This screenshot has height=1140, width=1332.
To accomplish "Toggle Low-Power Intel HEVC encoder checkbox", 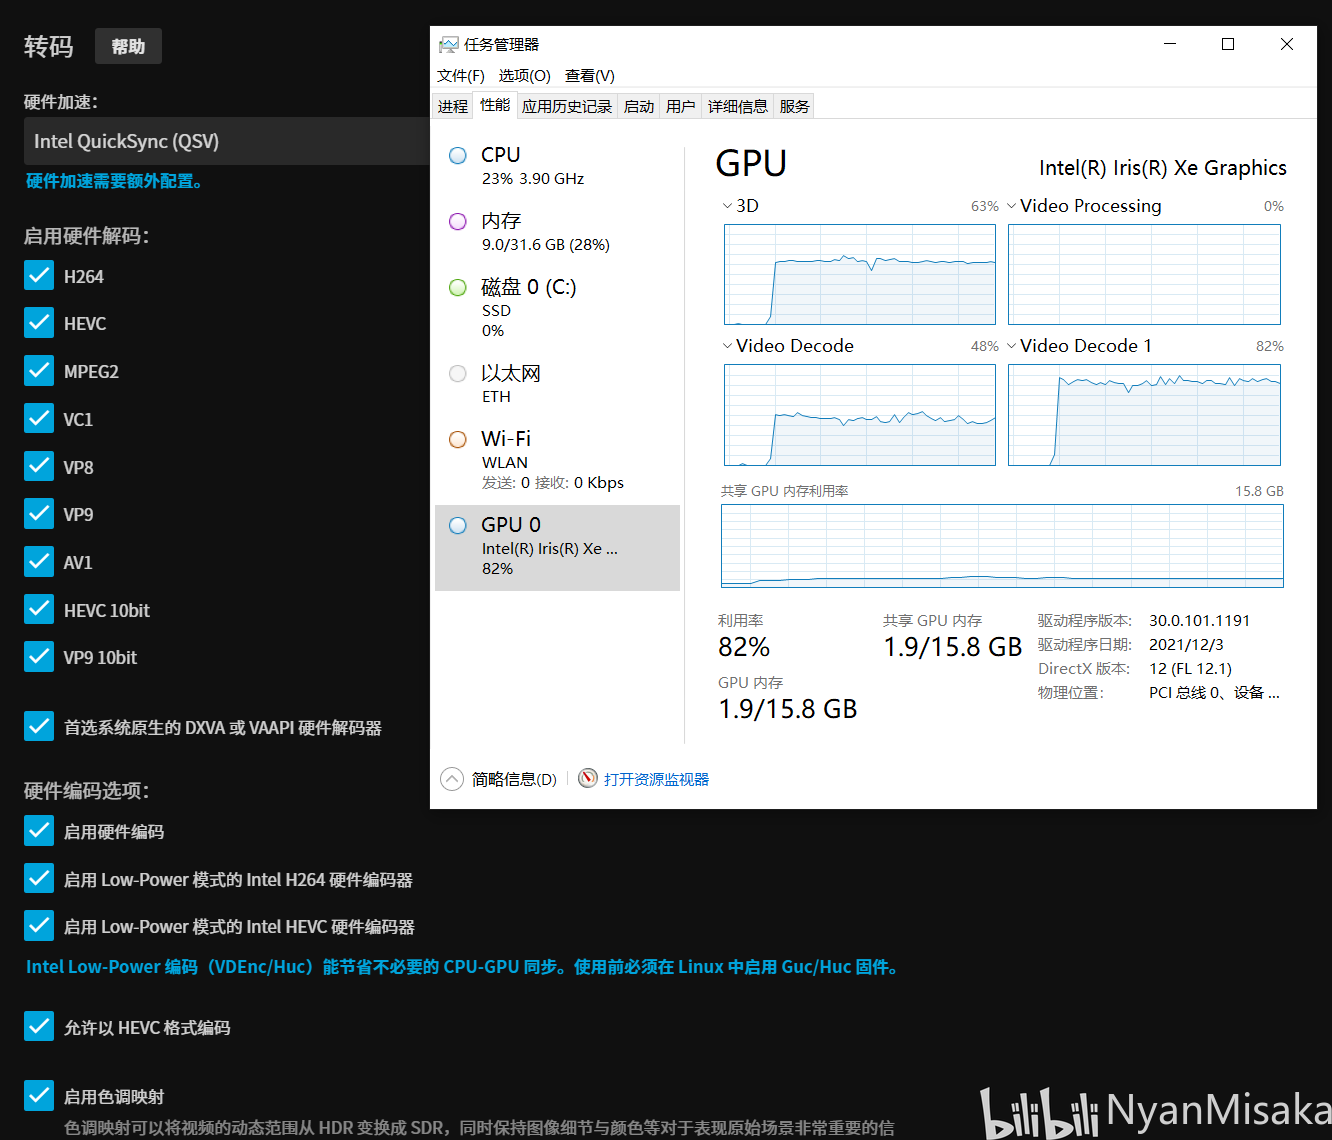I will coord(39,925).
